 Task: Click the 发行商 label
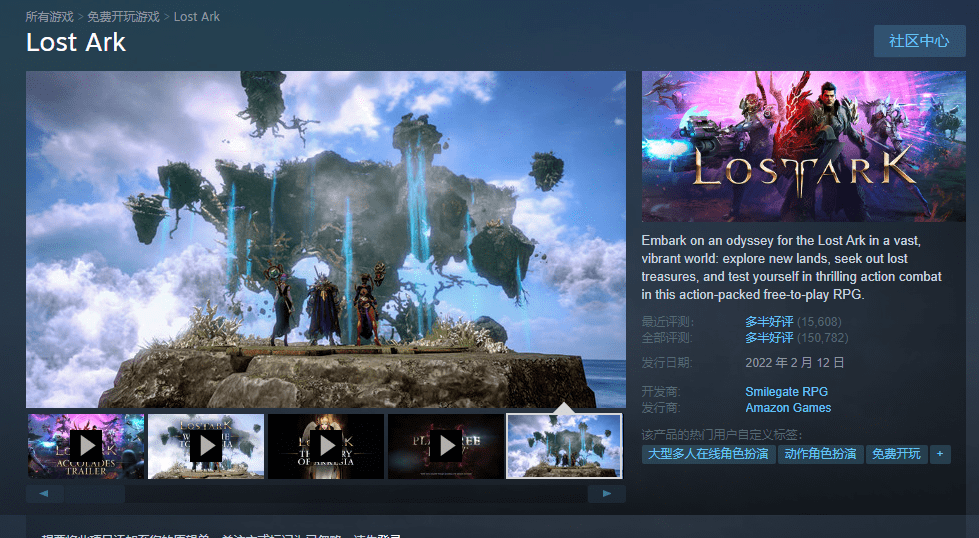[x=661, y=408]
